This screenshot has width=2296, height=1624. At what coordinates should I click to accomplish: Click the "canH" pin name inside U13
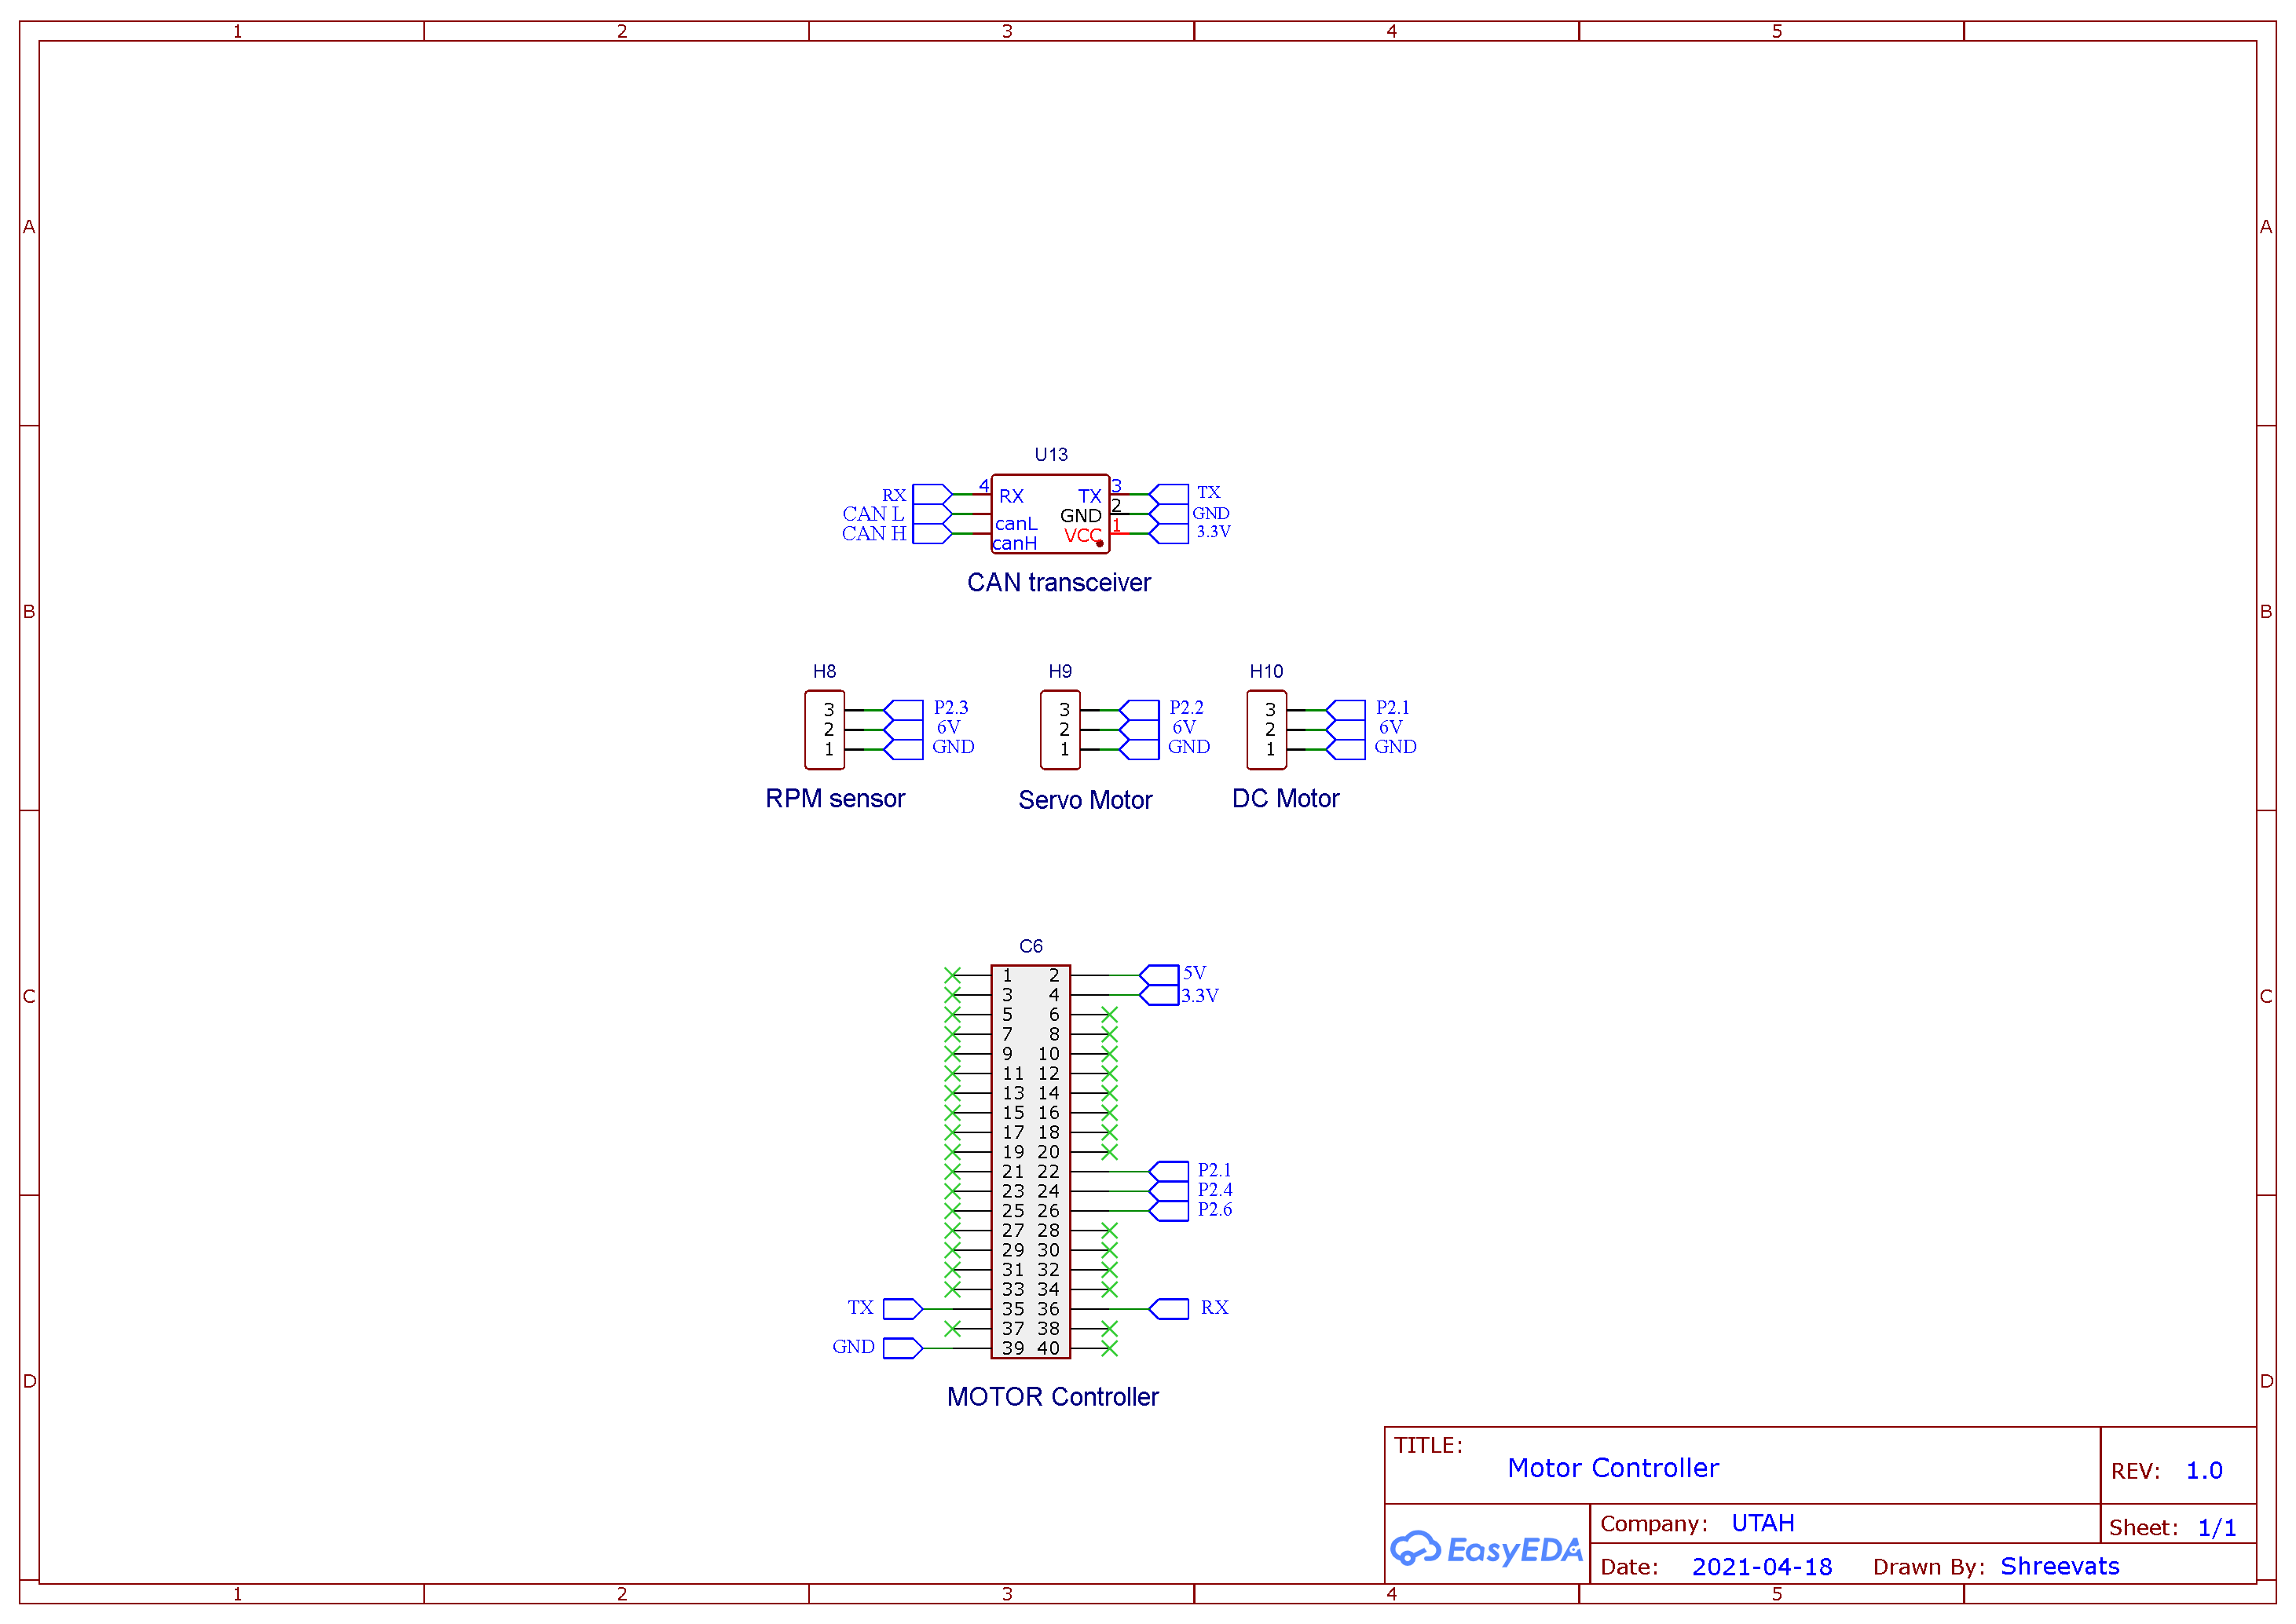(x=1015, y=543)
